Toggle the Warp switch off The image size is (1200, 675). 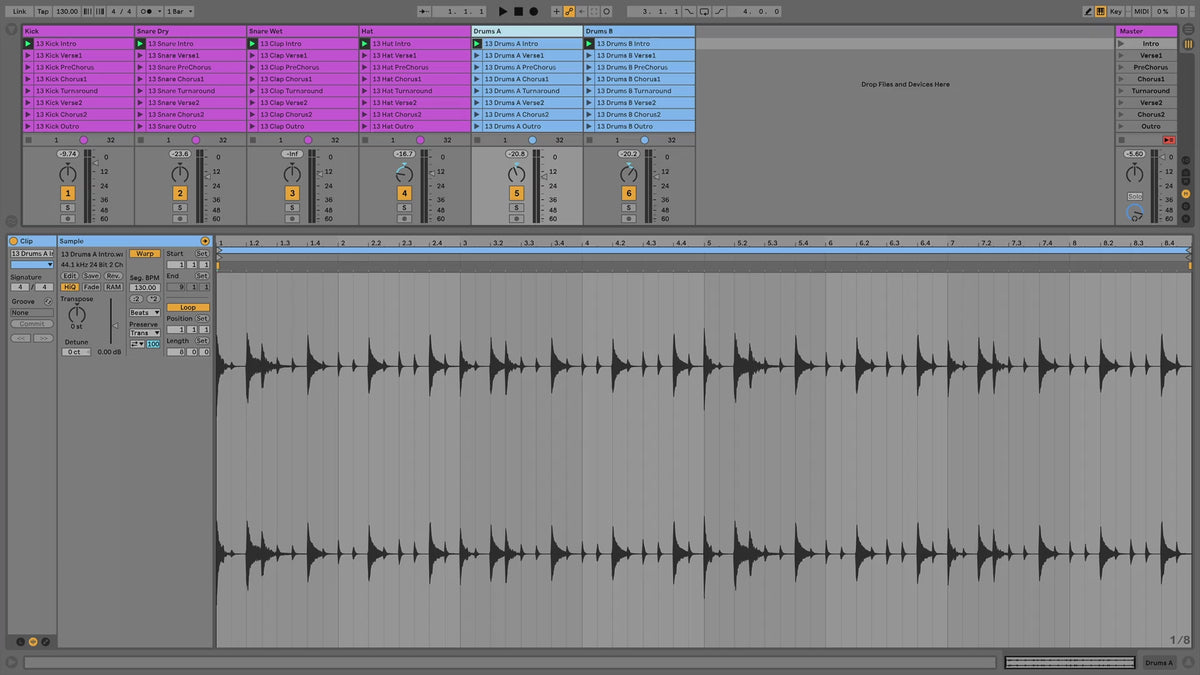tap(145, 254)
